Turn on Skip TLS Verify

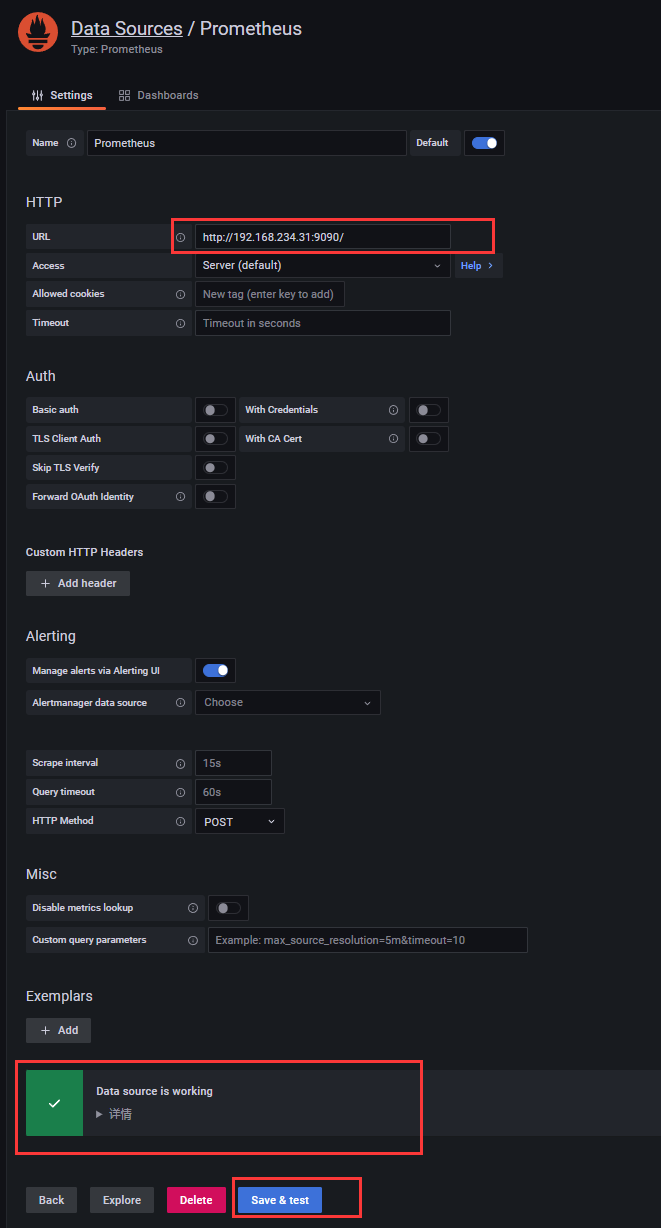click(215, 468)
